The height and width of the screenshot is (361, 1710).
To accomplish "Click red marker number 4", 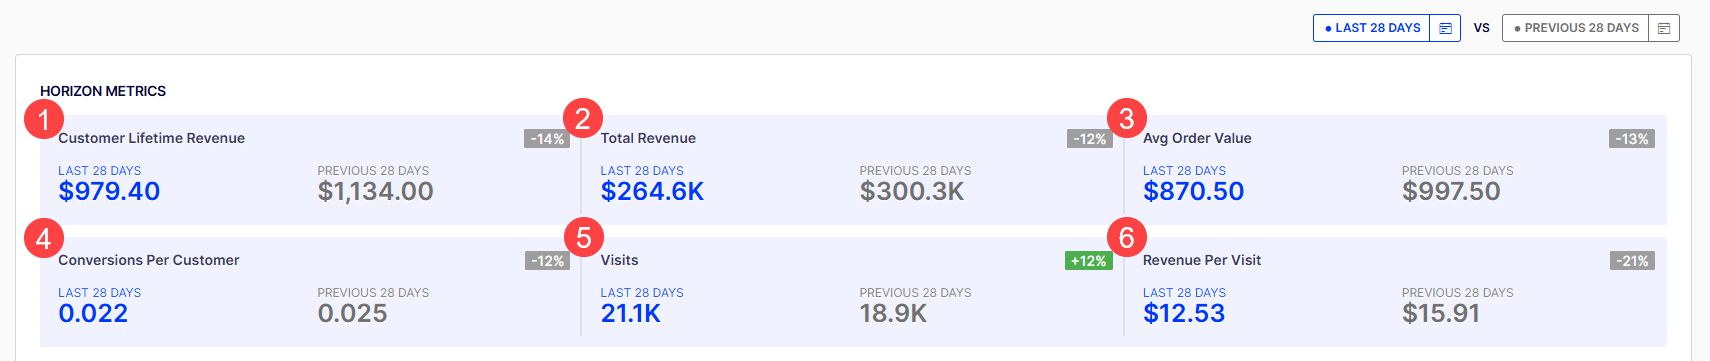I will click(x=44, y=238).
